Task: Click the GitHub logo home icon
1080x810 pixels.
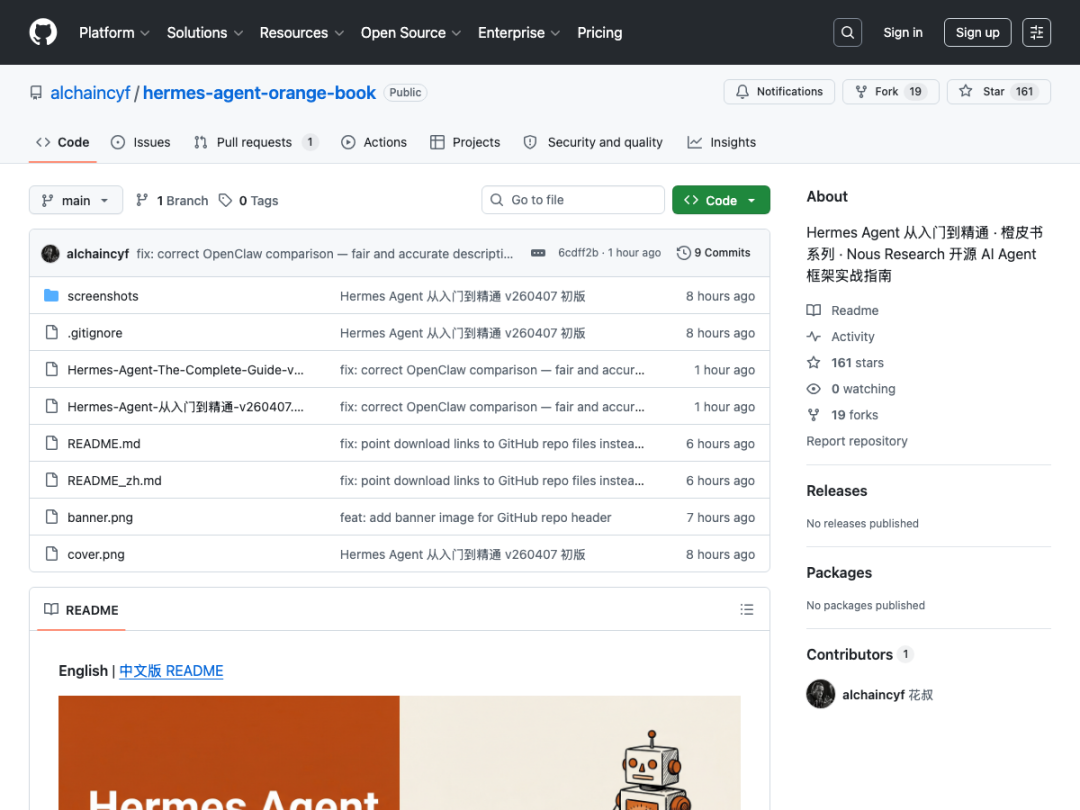Action: tap(43, 32)
